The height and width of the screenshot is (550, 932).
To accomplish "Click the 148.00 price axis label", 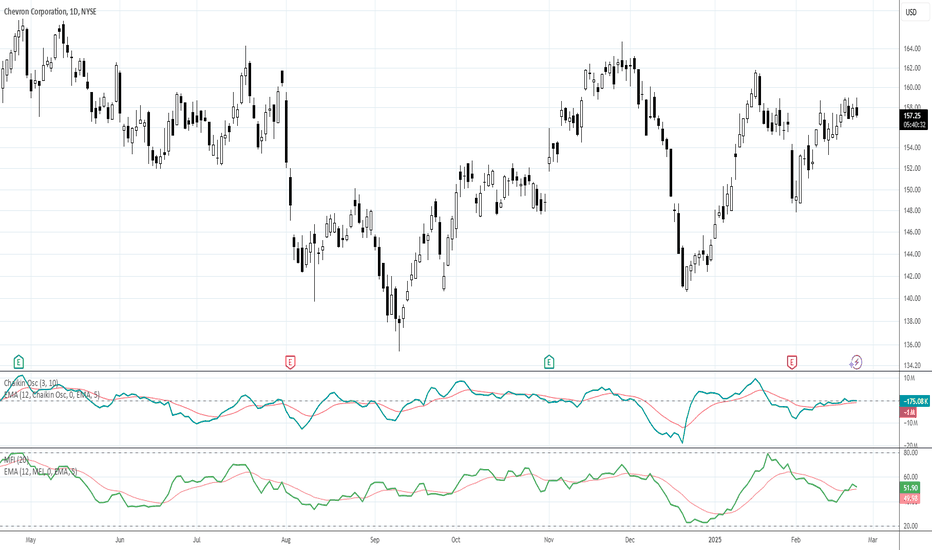I will (x=912, y=210).
